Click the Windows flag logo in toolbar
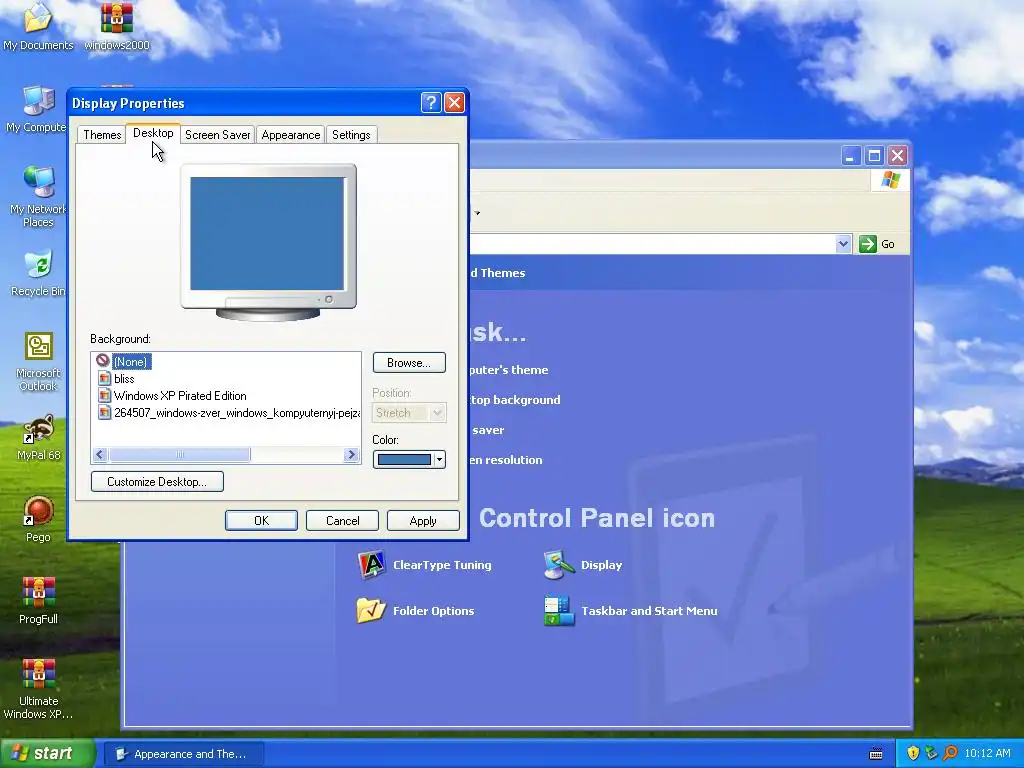 [891, 180]
